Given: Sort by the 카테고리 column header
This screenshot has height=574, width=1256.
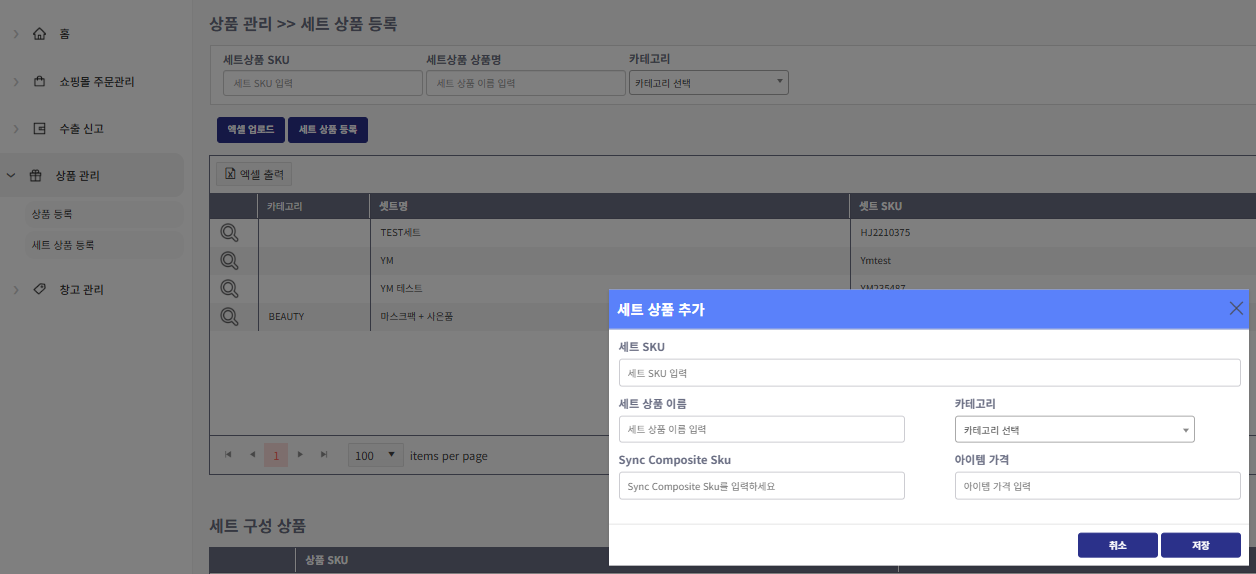Looking at the screenshot, I should point(314,206).
